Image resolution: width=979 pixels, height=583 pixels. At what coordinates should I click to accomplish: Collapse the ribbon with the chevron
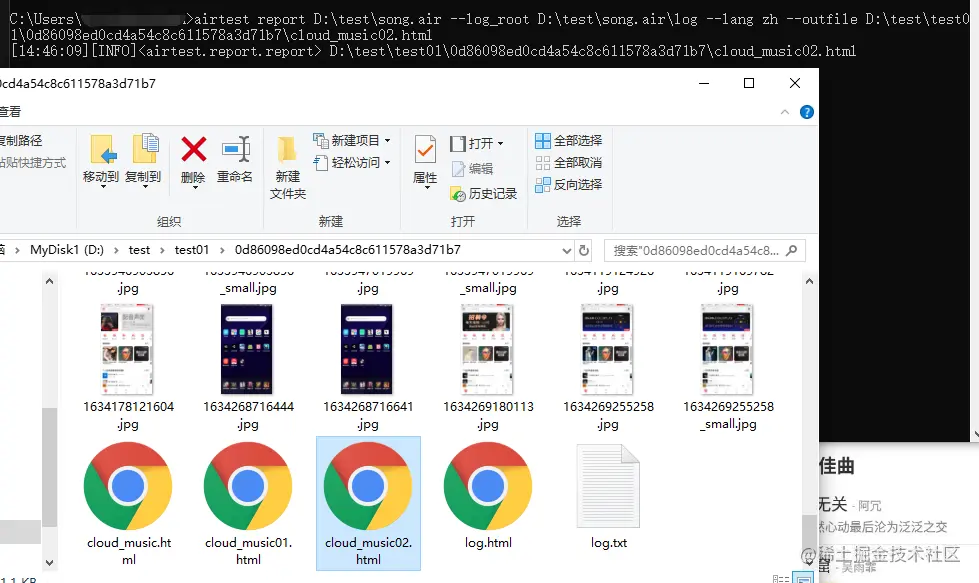point(785,112)
